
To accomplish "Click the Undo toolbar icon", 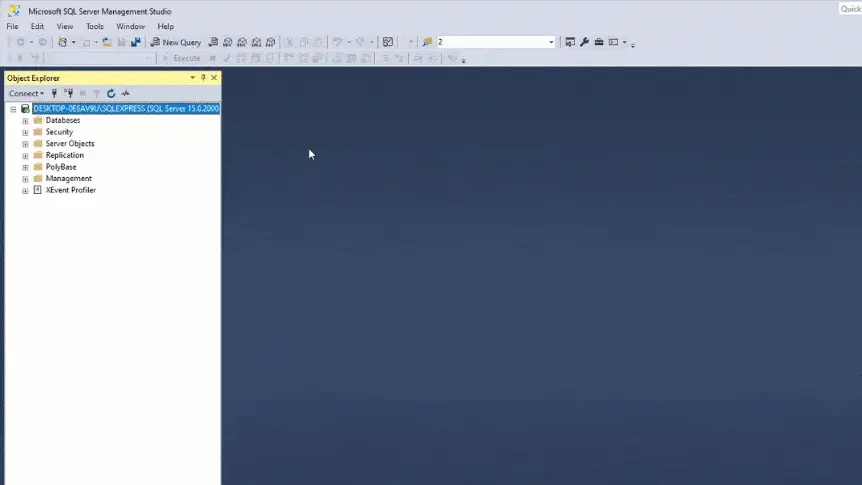I will point(338,42).
